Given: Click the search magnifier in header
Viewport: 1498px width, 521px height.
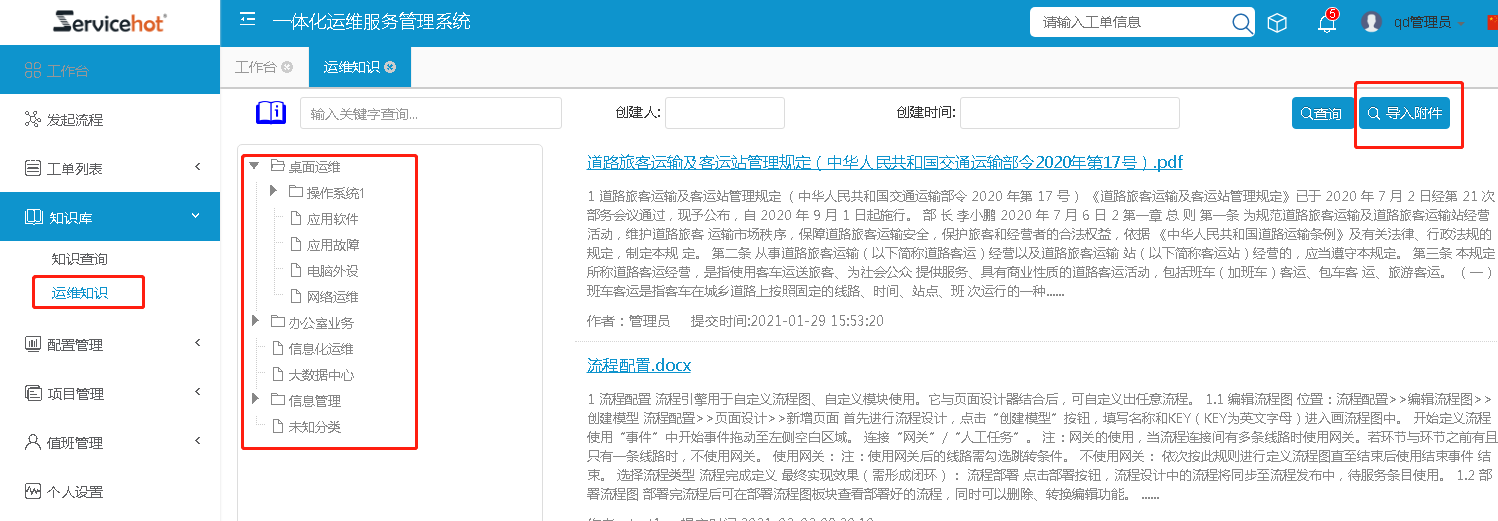Looking at the screenshot, I should [1241, 23].
